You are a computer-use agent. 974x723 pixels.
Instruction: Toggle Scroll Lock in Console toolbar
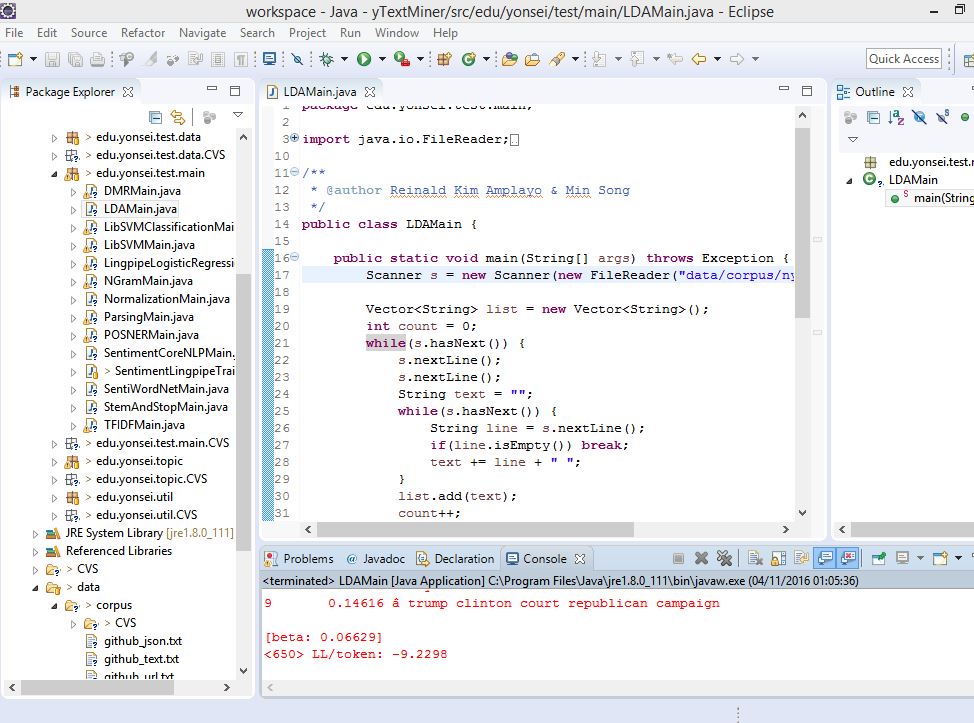778,559
